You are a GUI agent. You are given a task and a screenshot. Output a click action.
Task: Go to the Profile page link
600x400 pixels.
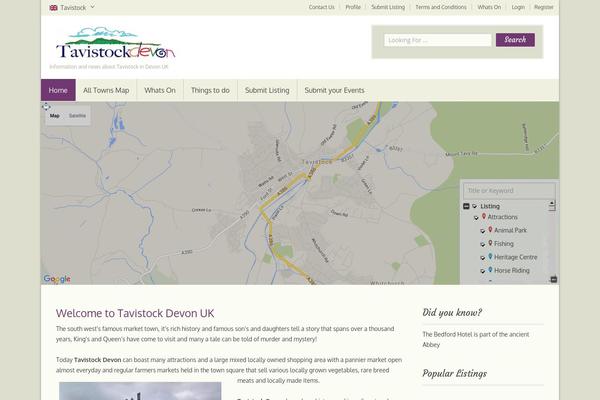[353, 7]
